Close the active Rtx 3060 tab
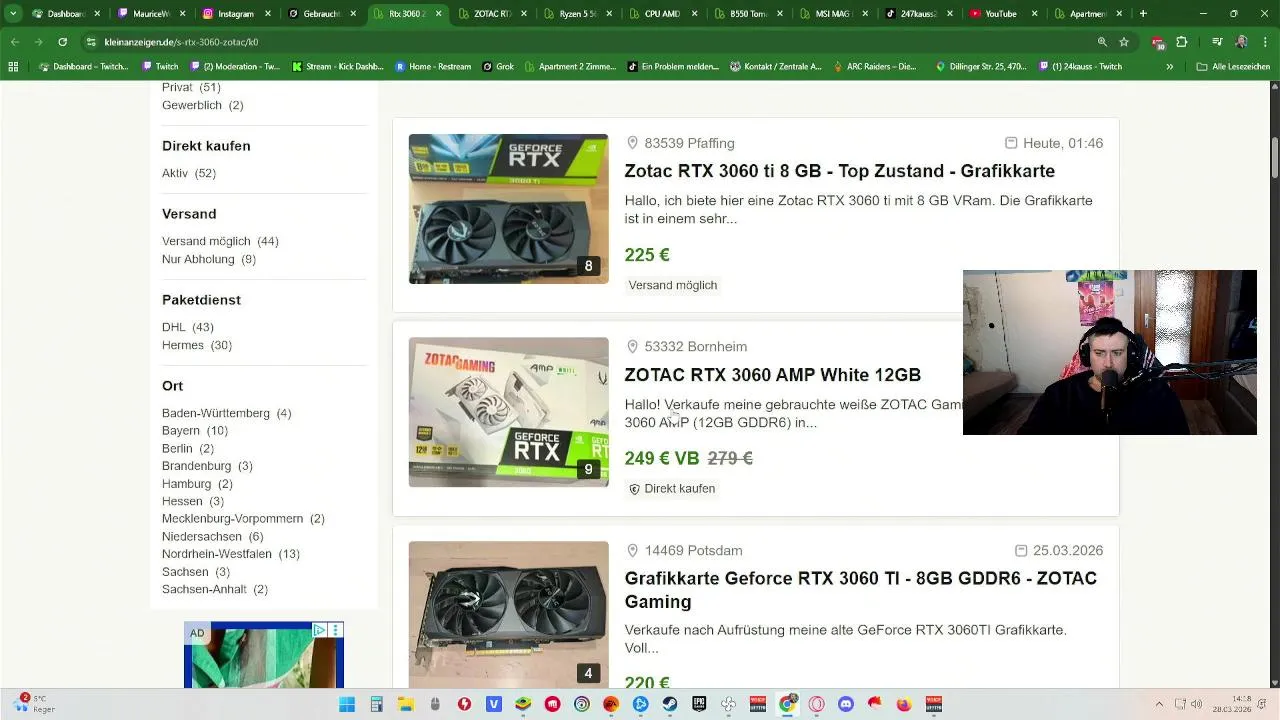The height and width of the screenshot is (720, 1280). coord(438,14)
